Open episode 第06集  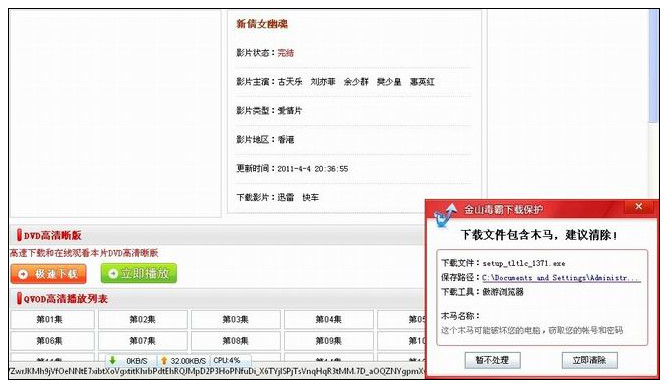click(52, 341)
